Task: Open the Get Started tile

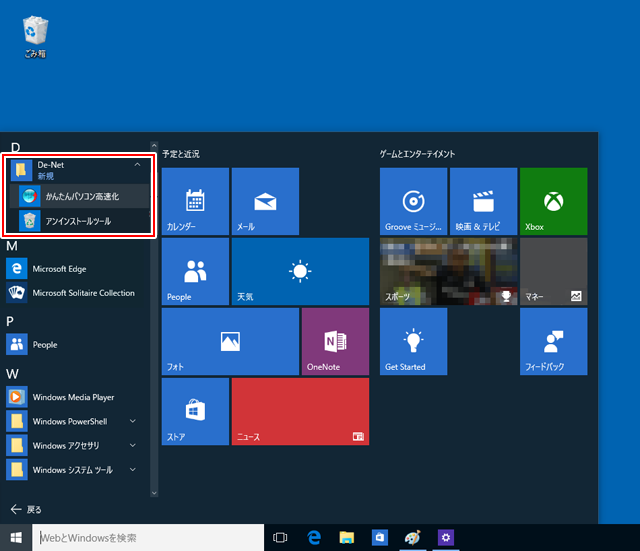Action: pyautogui.click(x=413, y=342)
